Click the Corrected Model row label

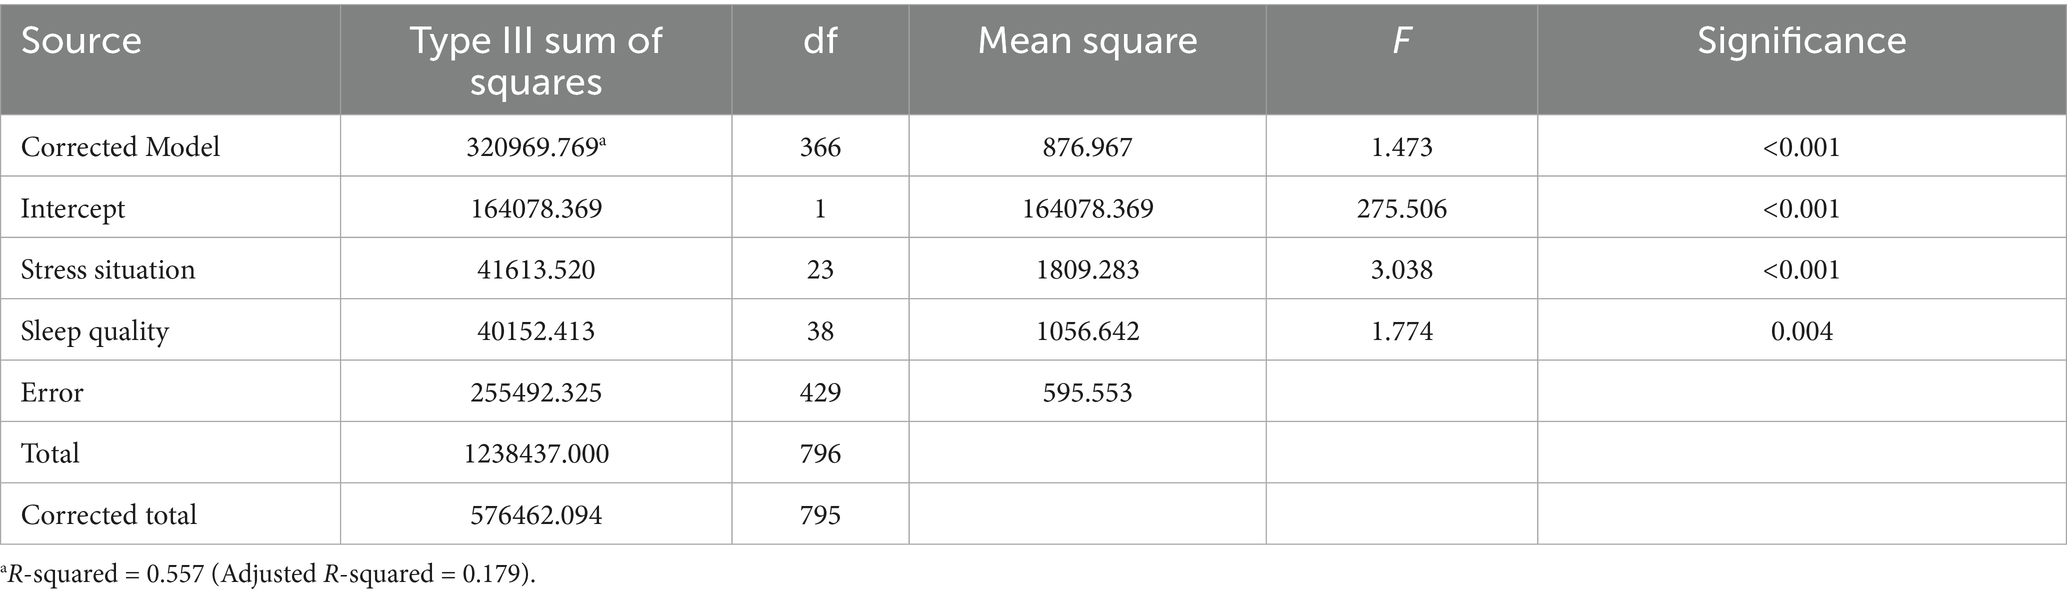(120, 147)
